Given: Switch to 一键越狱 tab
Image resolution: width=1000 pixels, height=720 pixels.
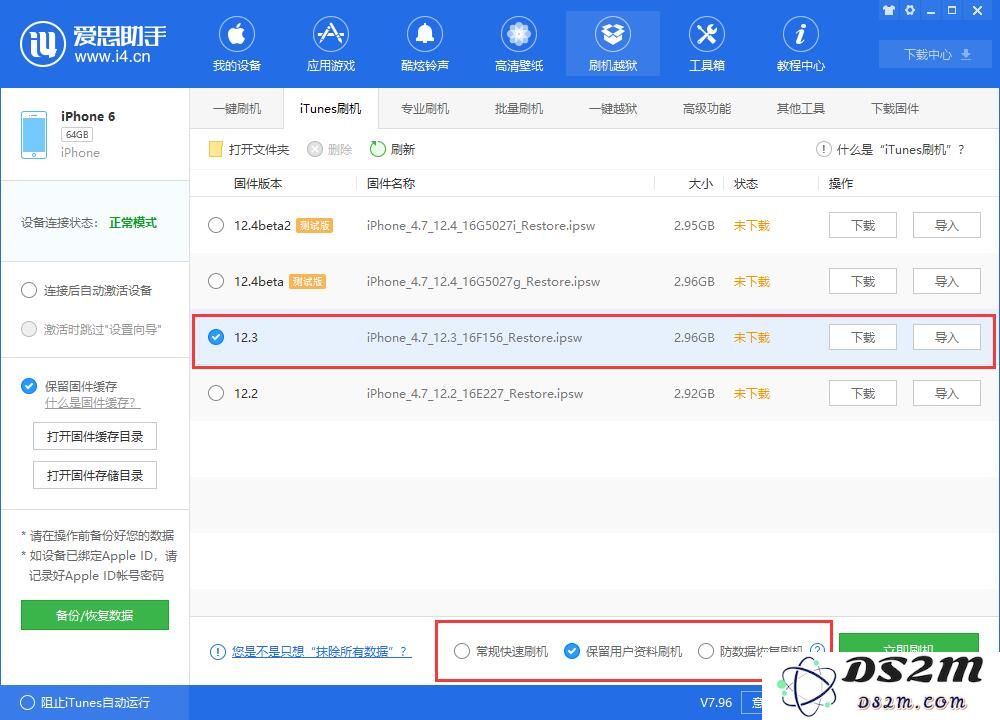Looking at the screenshot, I should tap(613, 108).
